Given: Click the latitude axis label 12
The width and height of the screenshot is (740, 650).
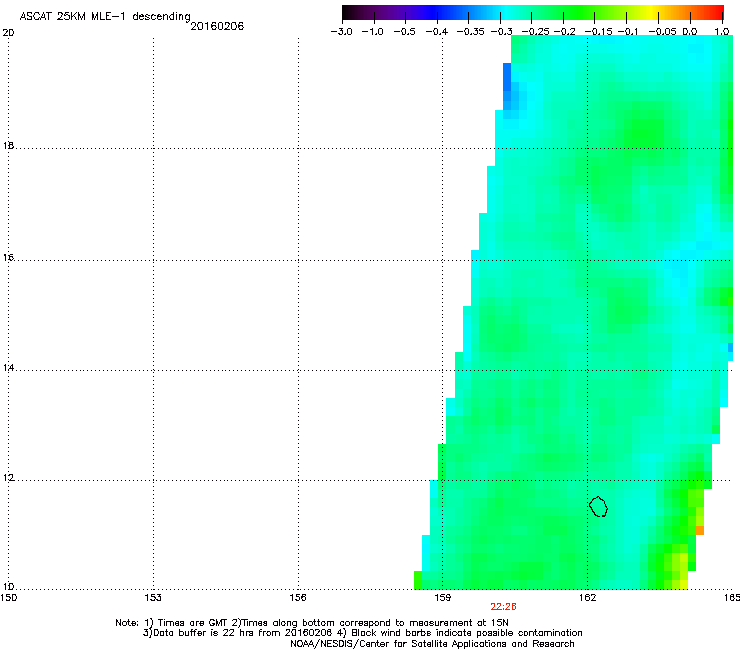Looking at the screenshot, I should click(8, 478).
